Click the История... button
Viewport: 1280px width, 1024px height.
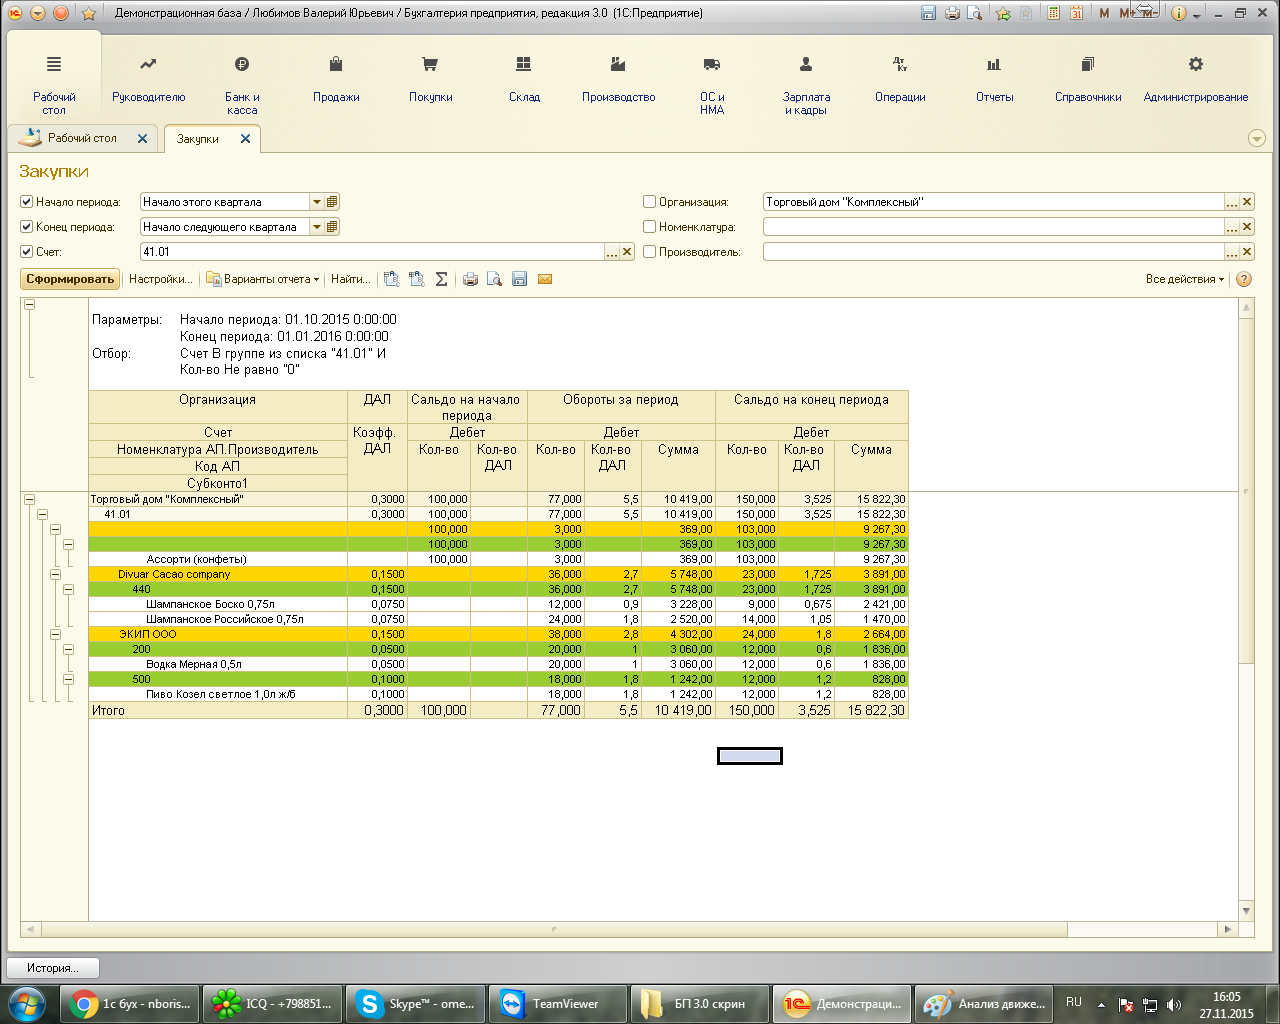coord(53,968)
